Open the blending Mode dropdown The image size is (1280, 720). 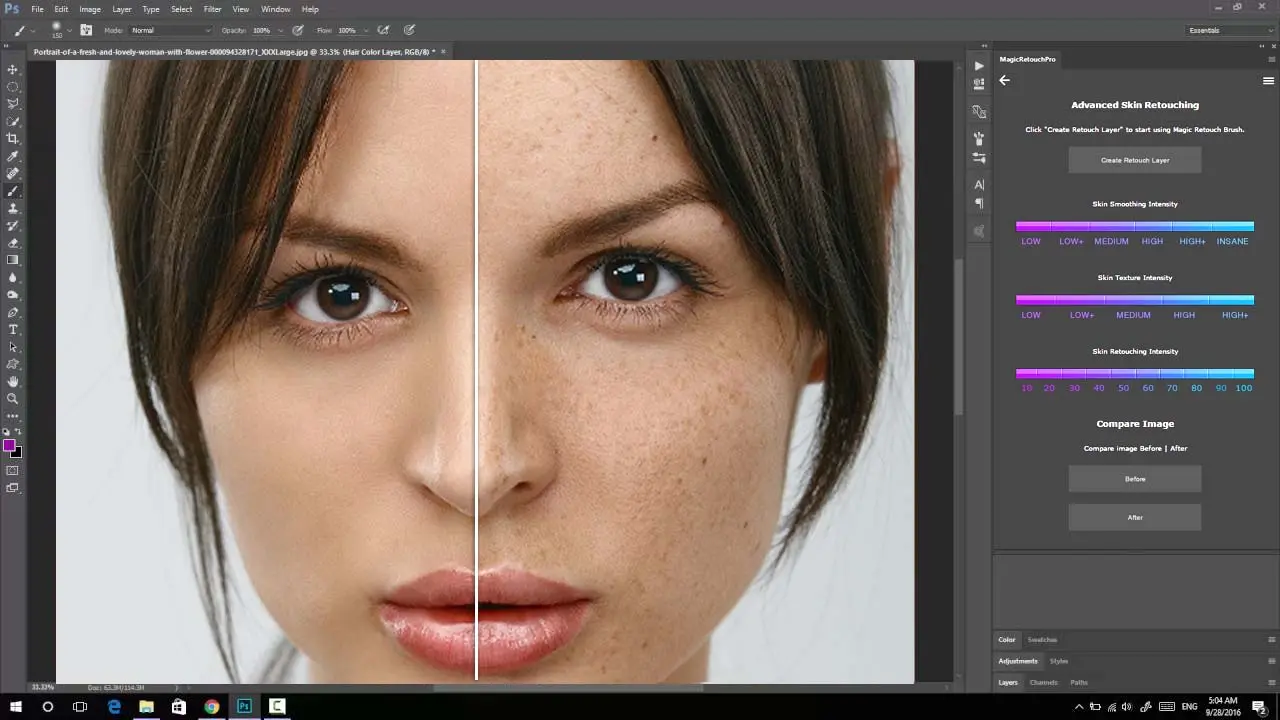(170, 30)
